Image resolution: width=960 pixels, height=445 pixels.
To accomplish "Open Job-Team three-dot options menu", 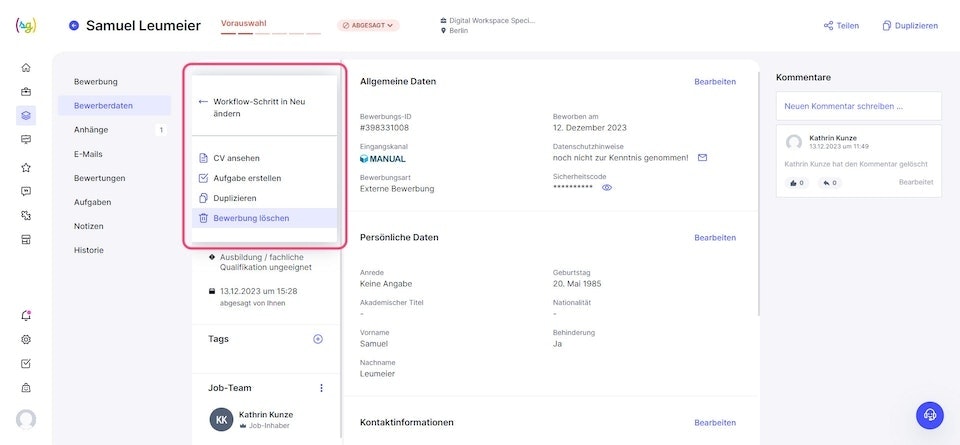I will [x=321, y=388].
